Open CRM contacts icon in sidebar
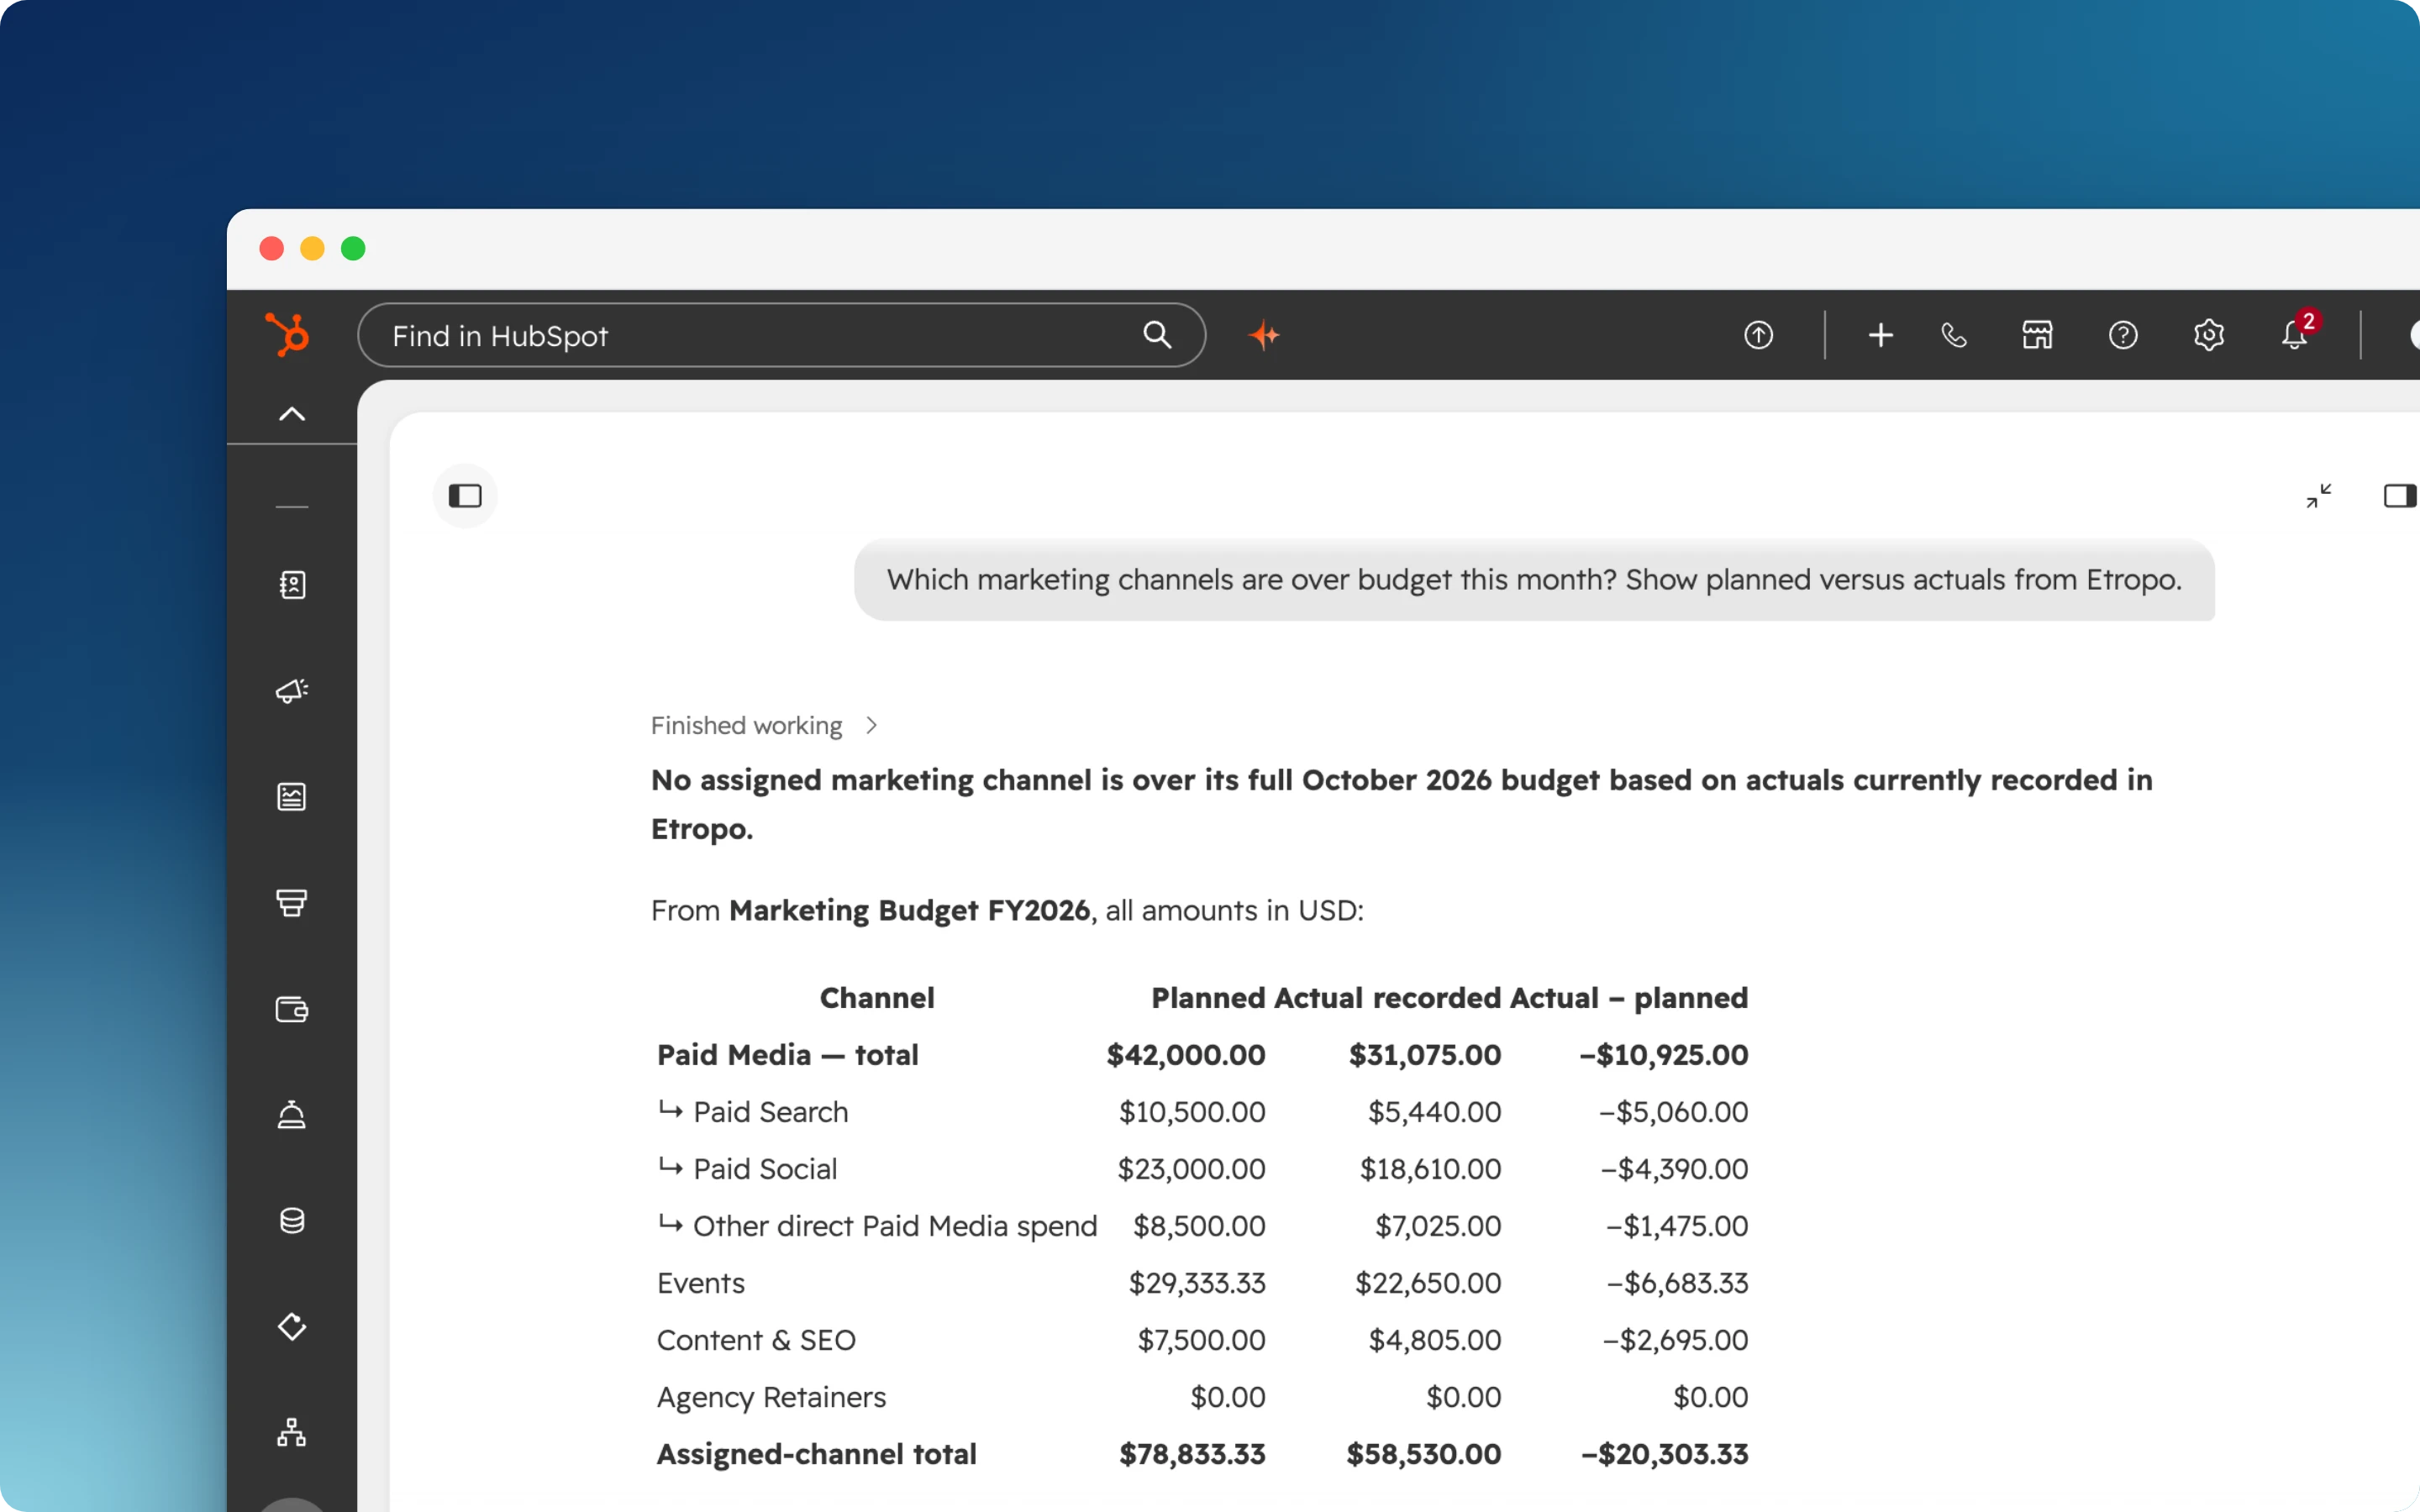Viewport: 2420px width, 1512px height. [x=291, y=584]
